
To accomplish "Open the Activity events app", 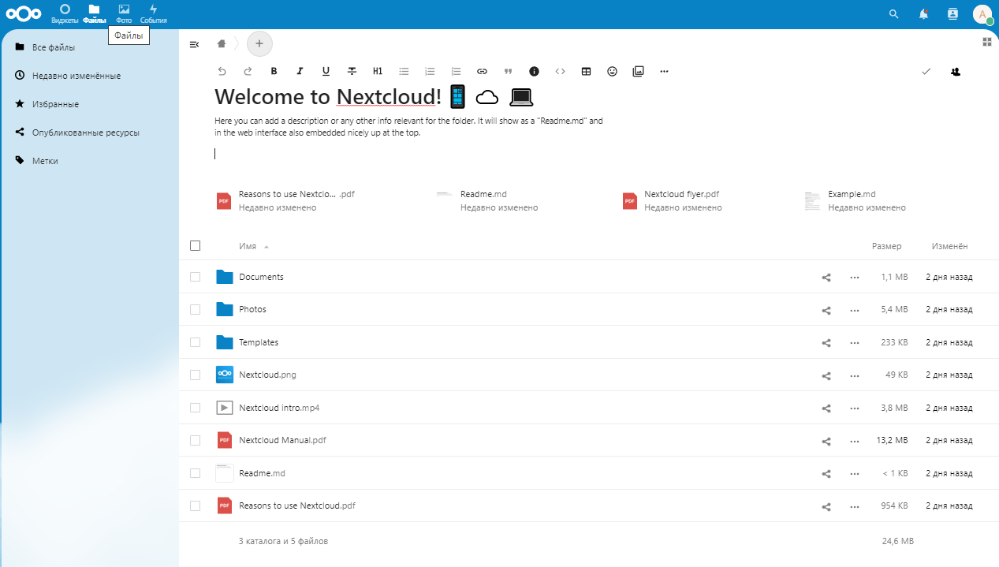I will point(153,13).
